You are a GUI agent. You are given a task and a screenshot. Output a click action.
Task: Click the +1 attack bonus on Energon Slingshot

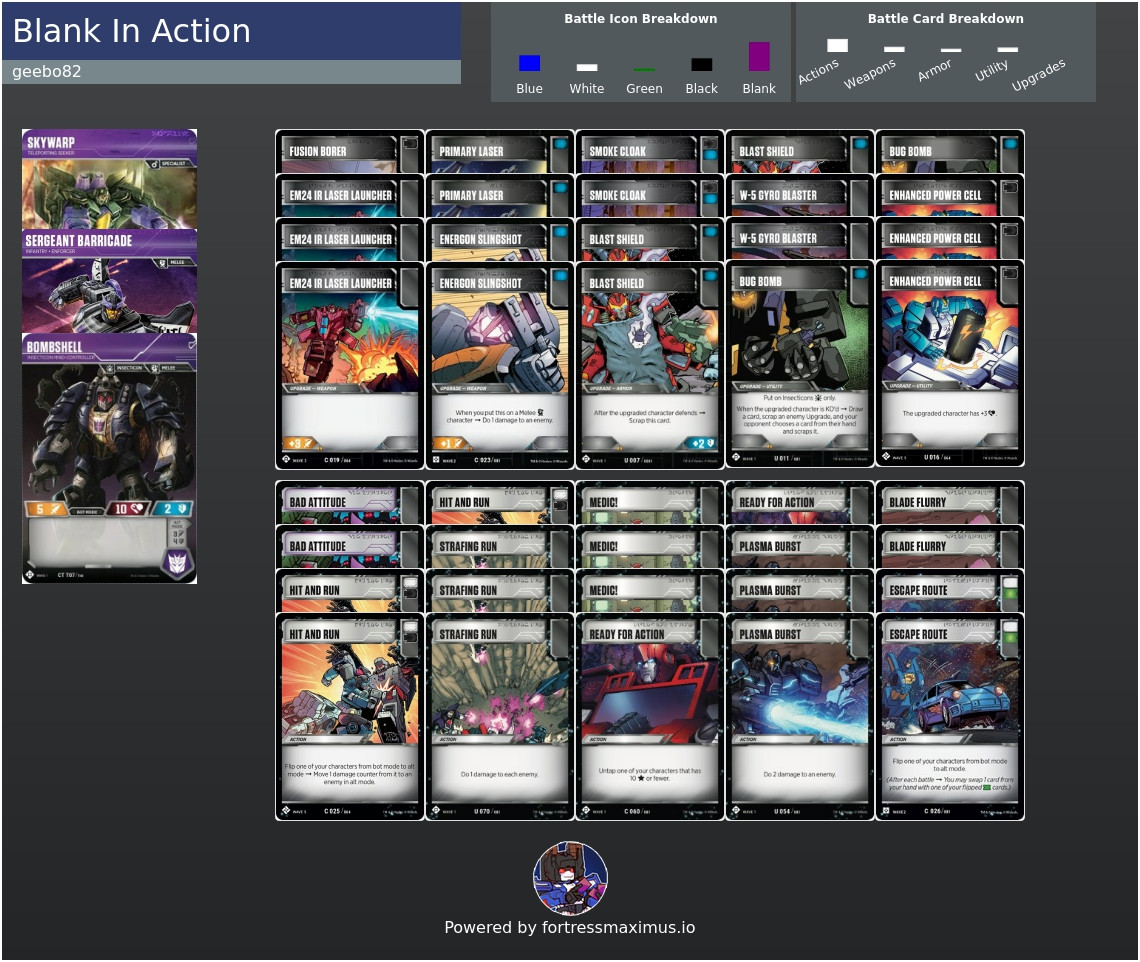pyautogui.click(x=449, y=443)
